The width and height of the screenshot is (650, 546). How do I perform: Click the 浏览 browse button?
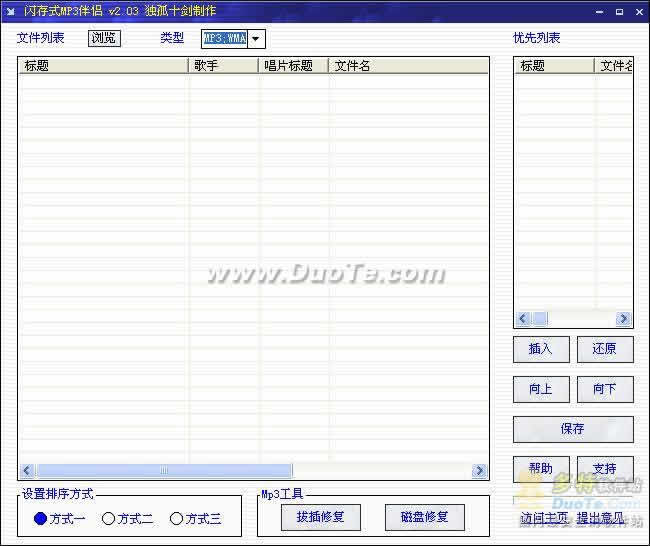click(x=104, y=38)
